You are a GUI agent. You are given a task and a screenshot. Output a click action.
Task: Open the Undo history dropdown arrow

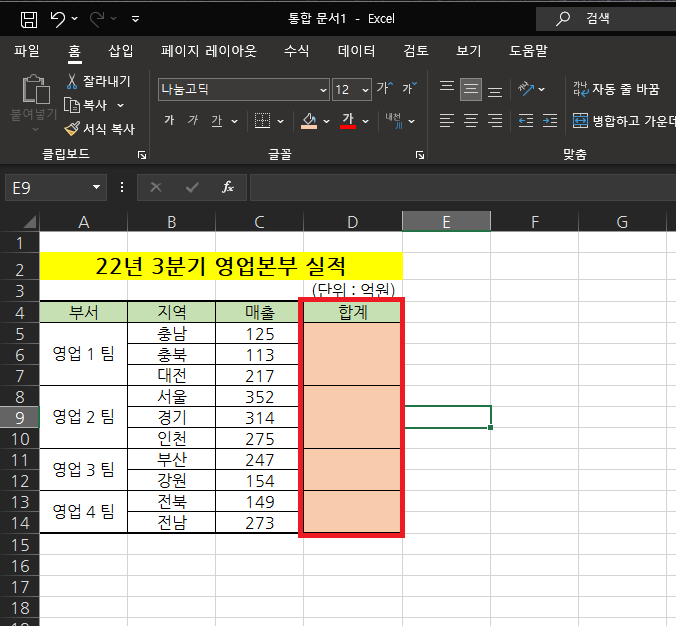75,19
